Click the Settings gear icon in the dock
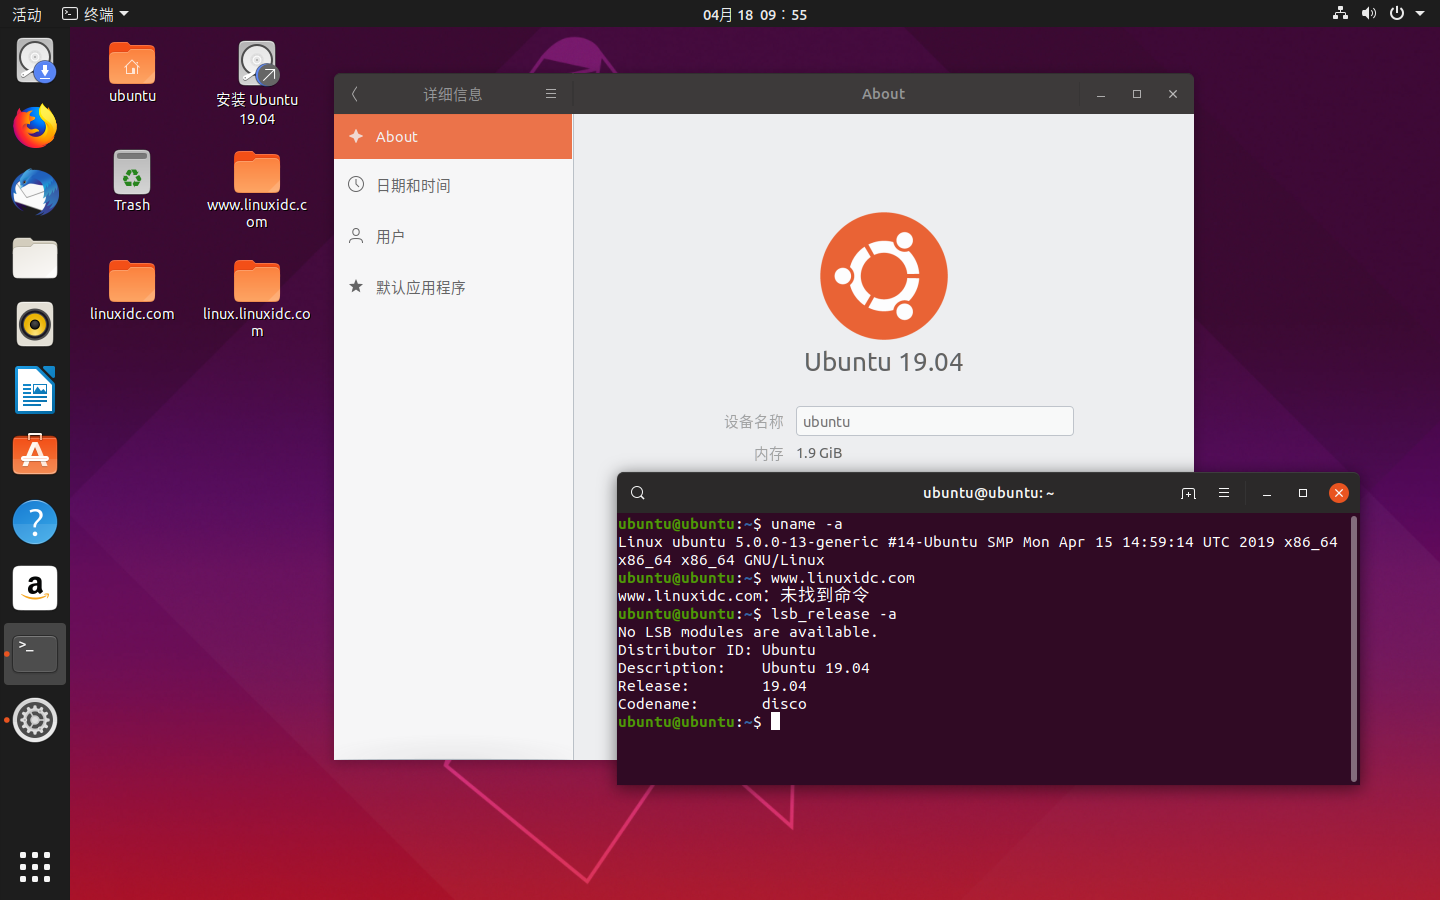Image resolution: width=1440 pixels, height=900 pixels. click(x=35, y=720)
